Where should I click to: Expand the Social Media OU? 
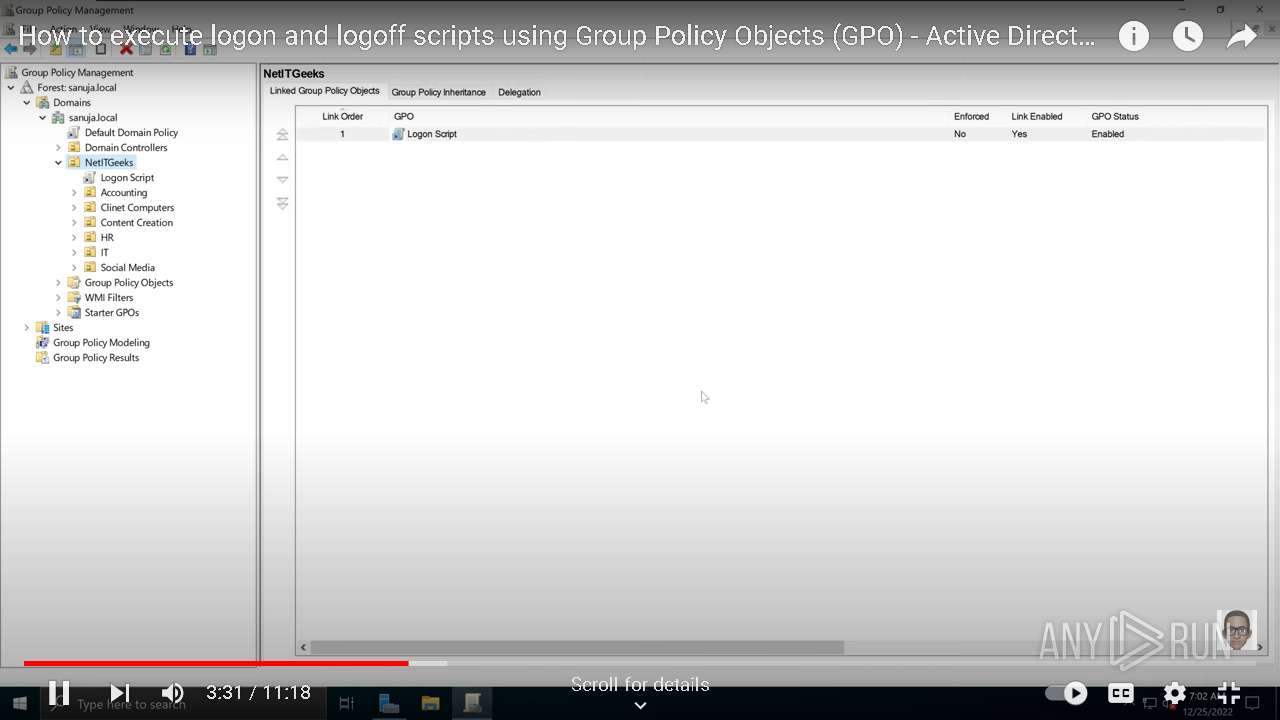tap(75, 268)
